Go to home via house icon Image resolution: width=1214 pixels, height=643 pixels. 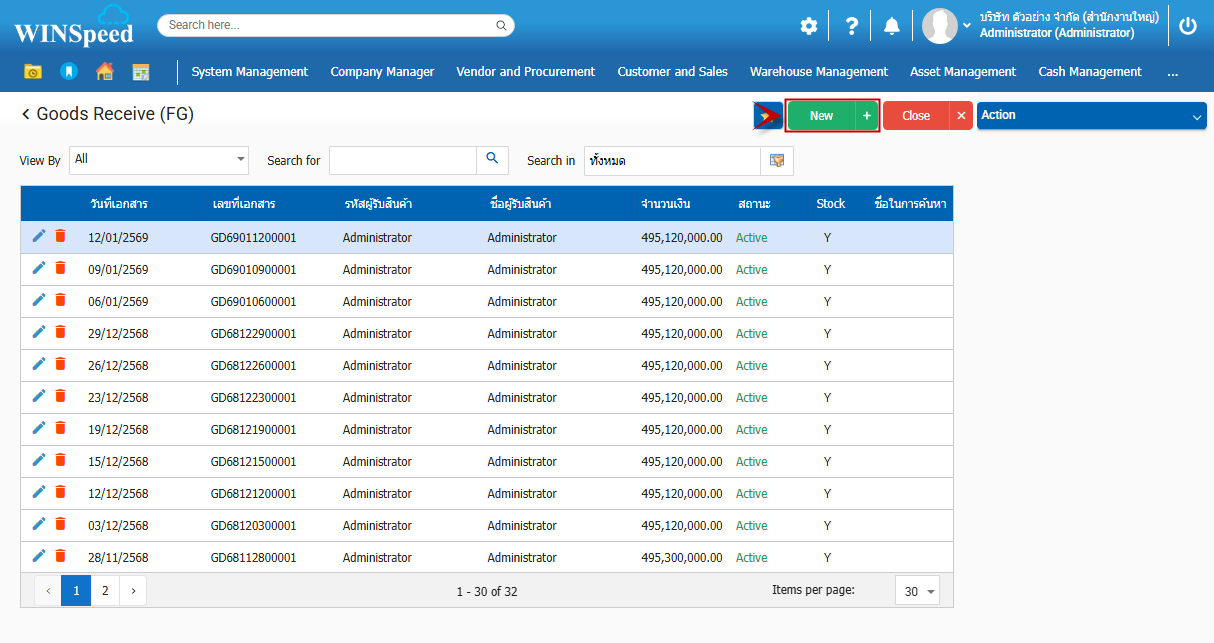point(104,72)
